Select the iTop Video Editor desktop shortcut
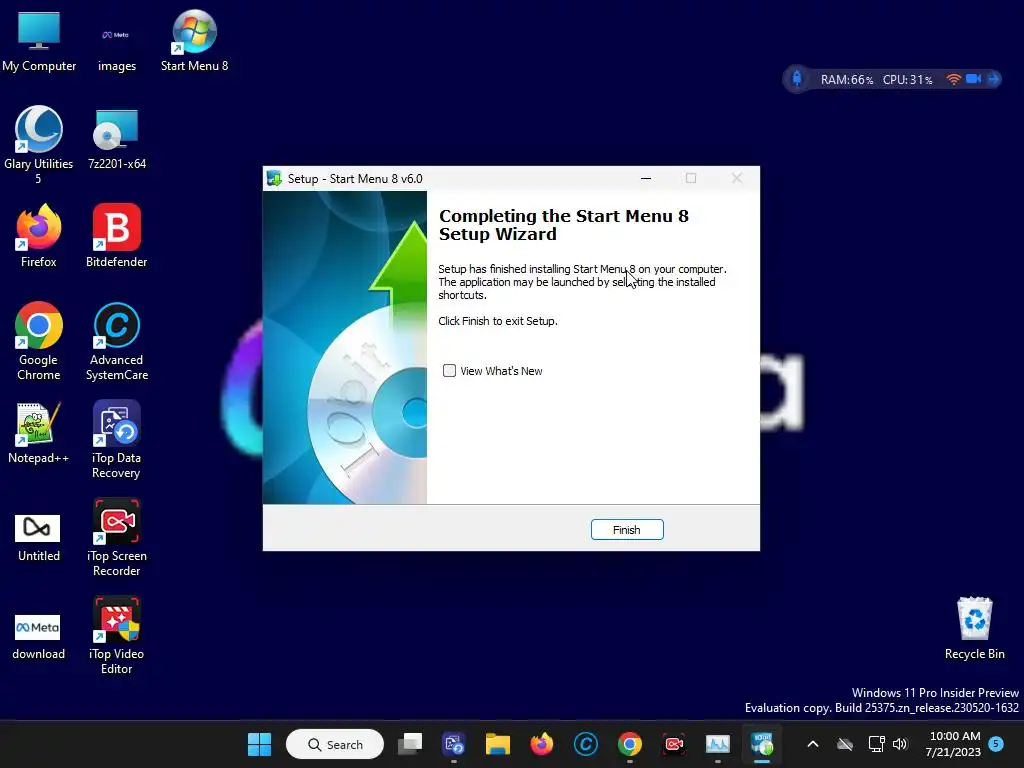Screen dimensions: 1024x768 117,635
